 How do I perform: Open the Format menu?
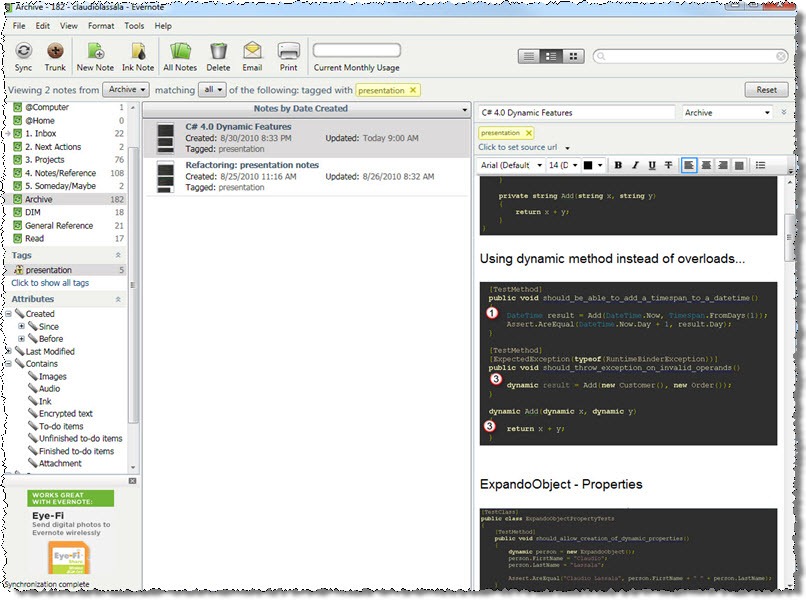click(101, 26)
